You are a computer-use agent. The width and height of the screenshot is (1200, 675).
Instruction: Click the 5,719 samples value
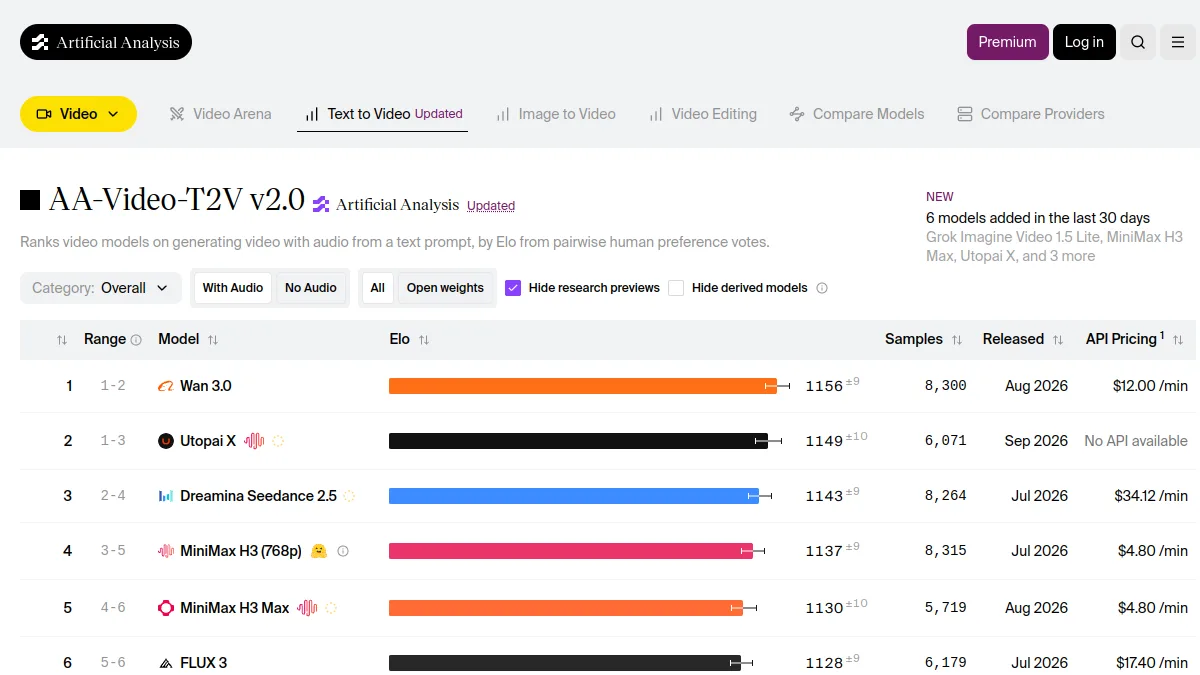pyautogui.click(x=946, y=608)
